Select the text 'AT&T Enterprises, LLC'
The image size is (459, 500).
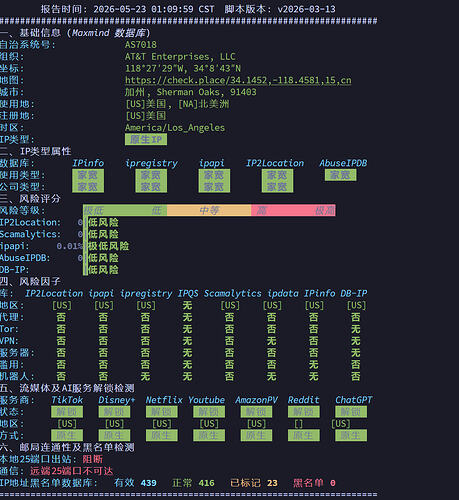[180, 57]
